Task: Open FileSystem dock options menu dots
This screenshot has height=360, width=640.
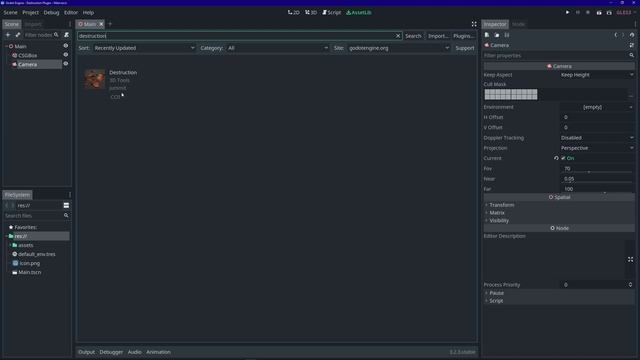Action: (70, 195)
